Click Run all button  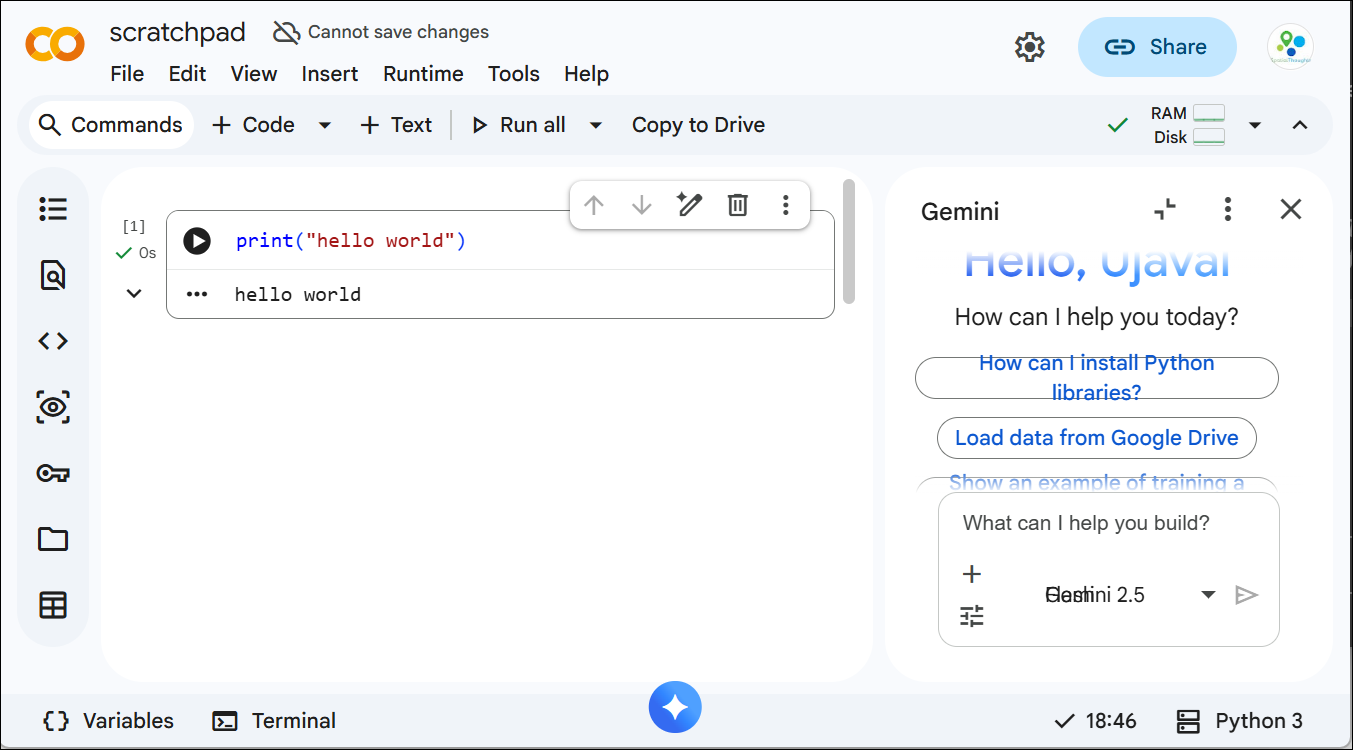[x=519, y=125]
